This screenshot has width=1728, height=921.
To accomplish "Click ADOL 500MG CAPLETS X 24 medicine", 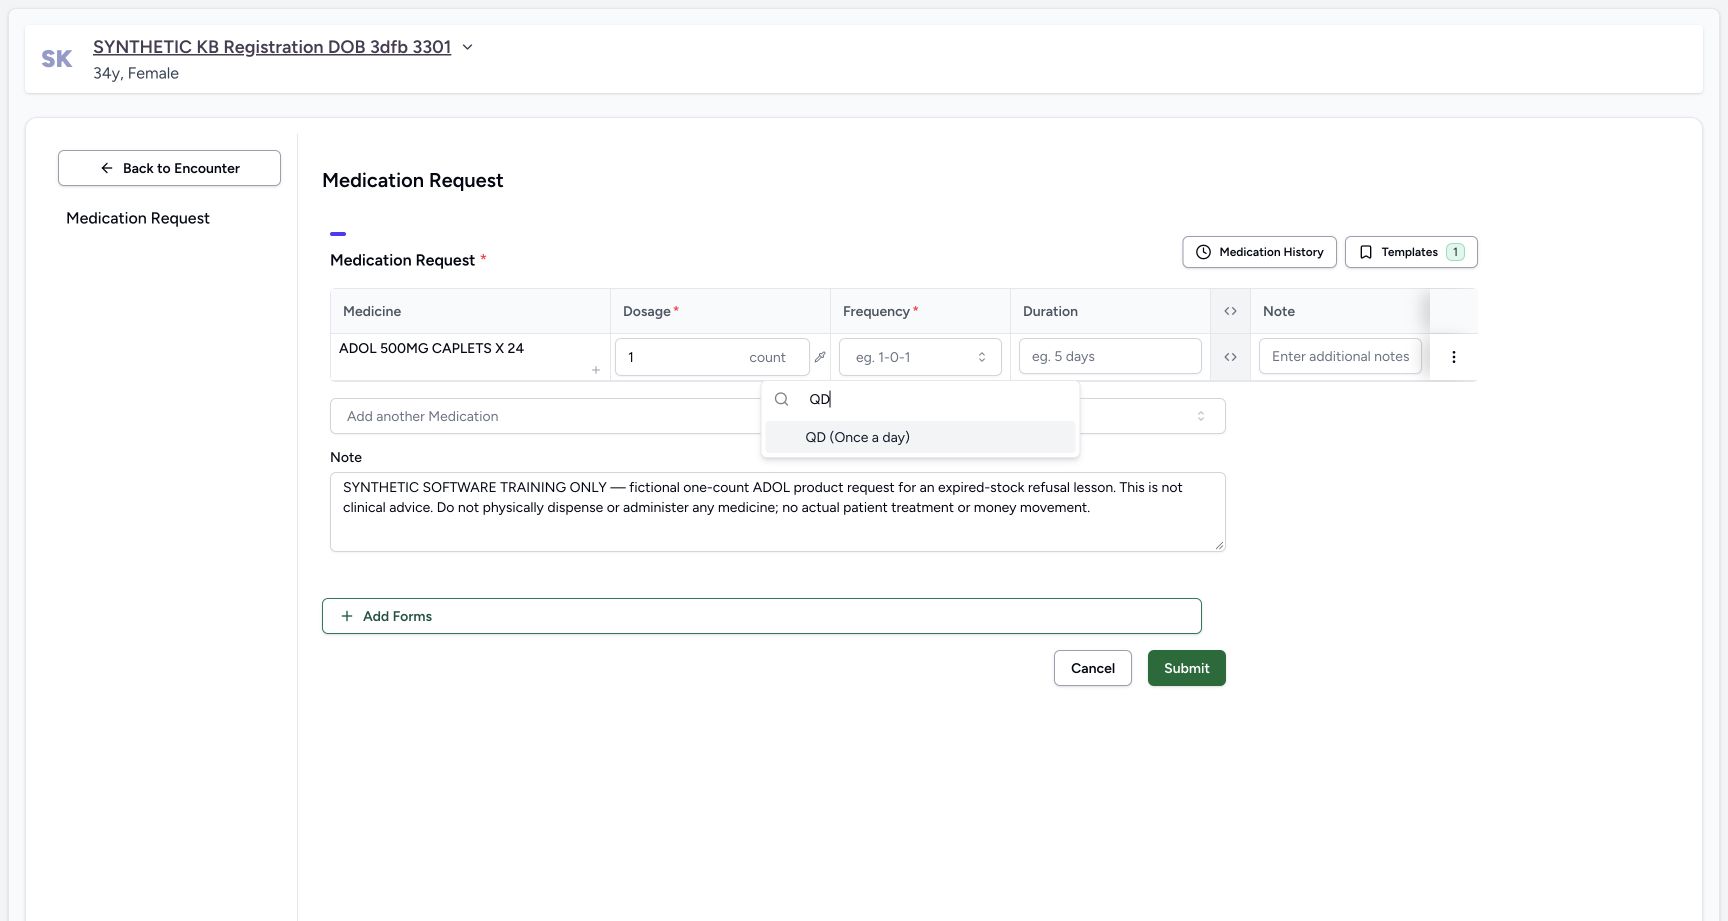I will [431, 348].
